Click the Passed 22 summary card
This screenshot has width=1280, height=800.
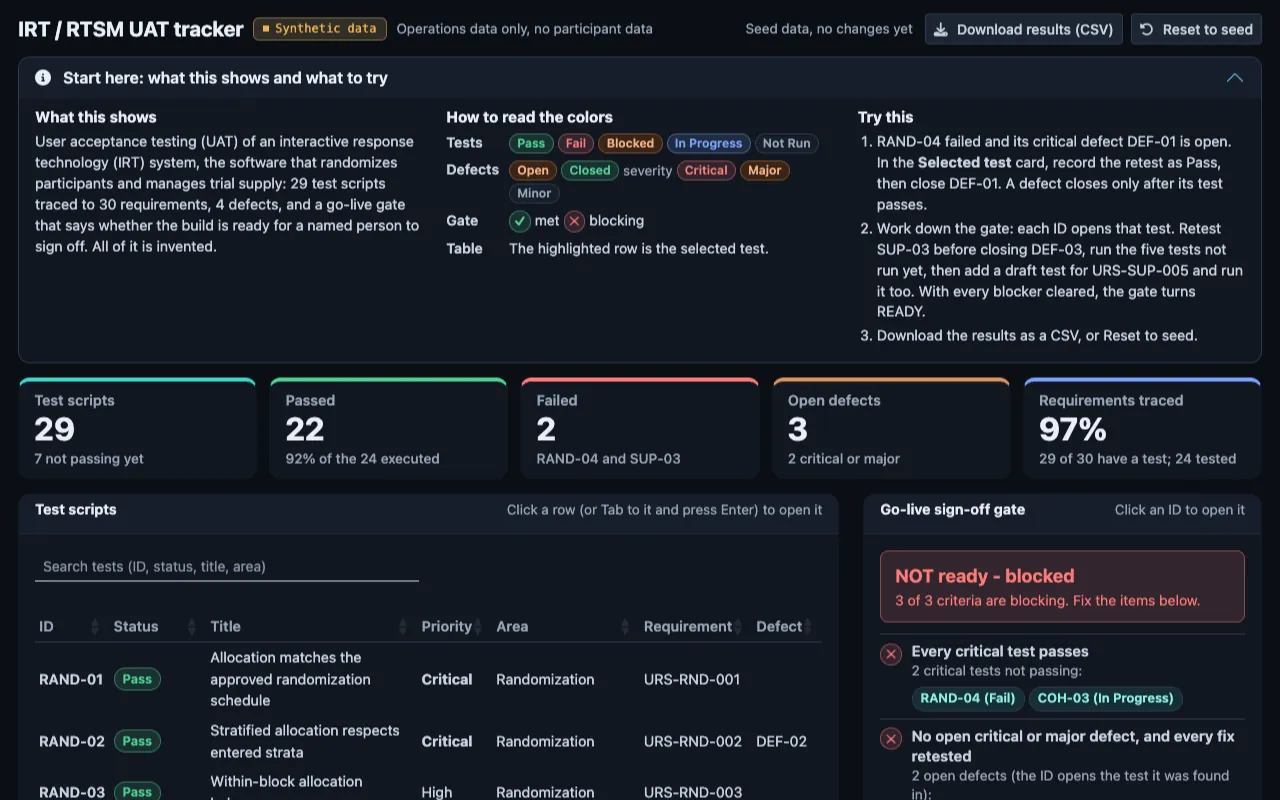pos(389,428)
